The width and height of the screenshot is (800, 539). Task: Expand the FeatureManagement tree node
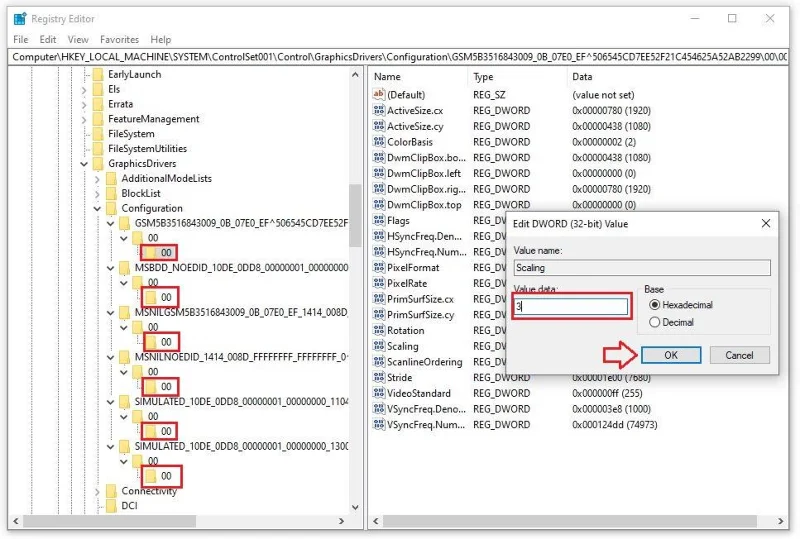pos(84,119)
